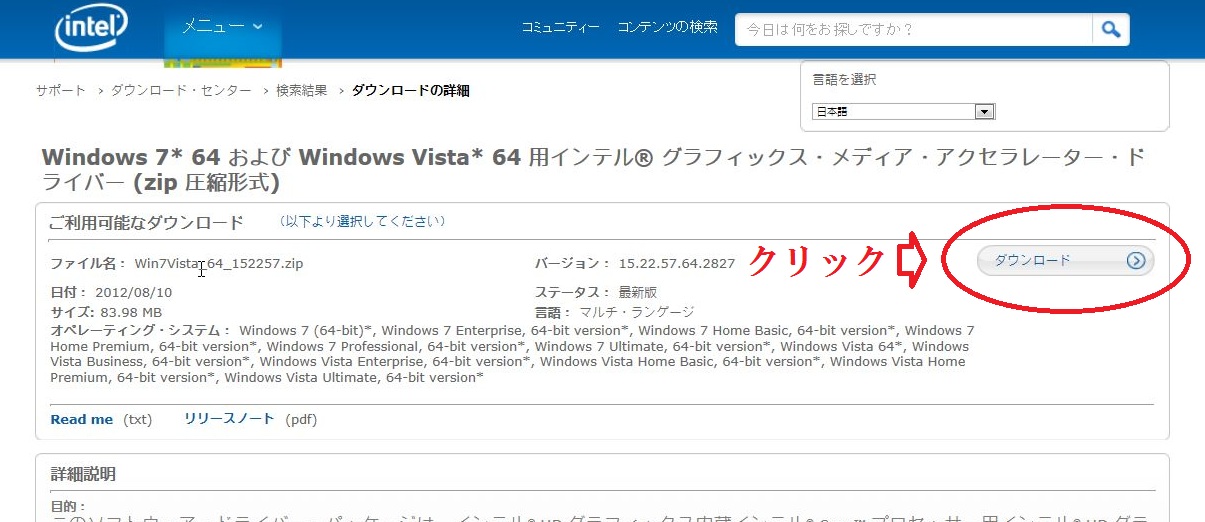Go to 検索結果 breadcrumb

(x=302, y=91)
